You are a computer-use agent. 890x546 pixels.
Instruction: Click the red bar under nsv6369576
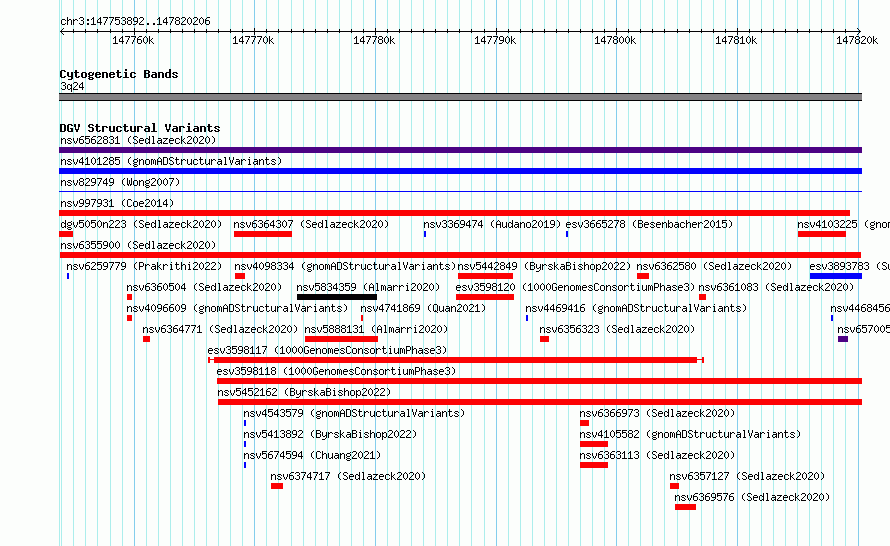685,507
